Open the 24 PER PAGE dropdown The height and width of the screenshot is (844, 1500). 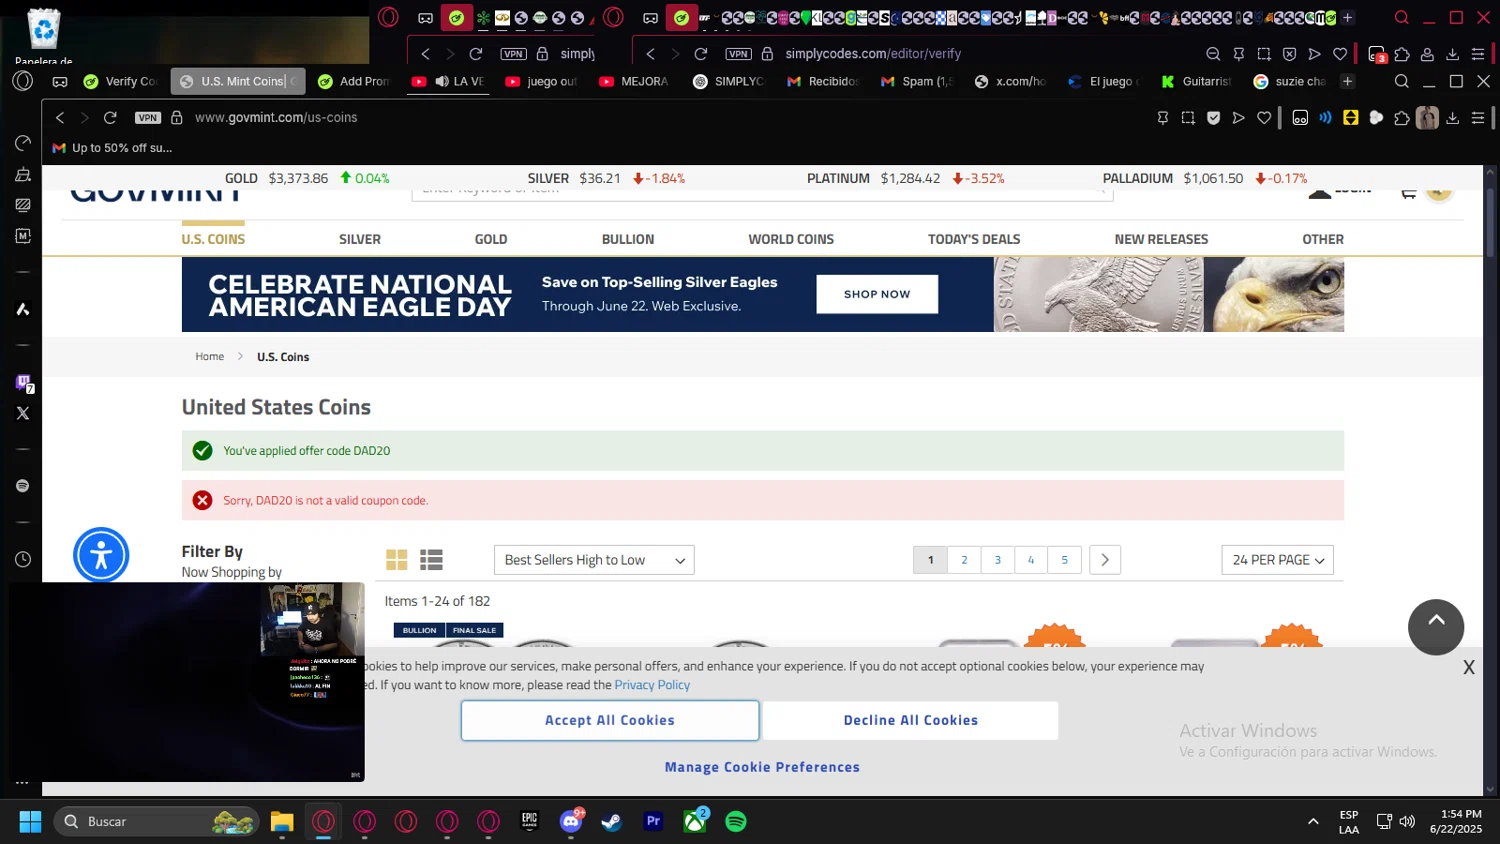1277,560
